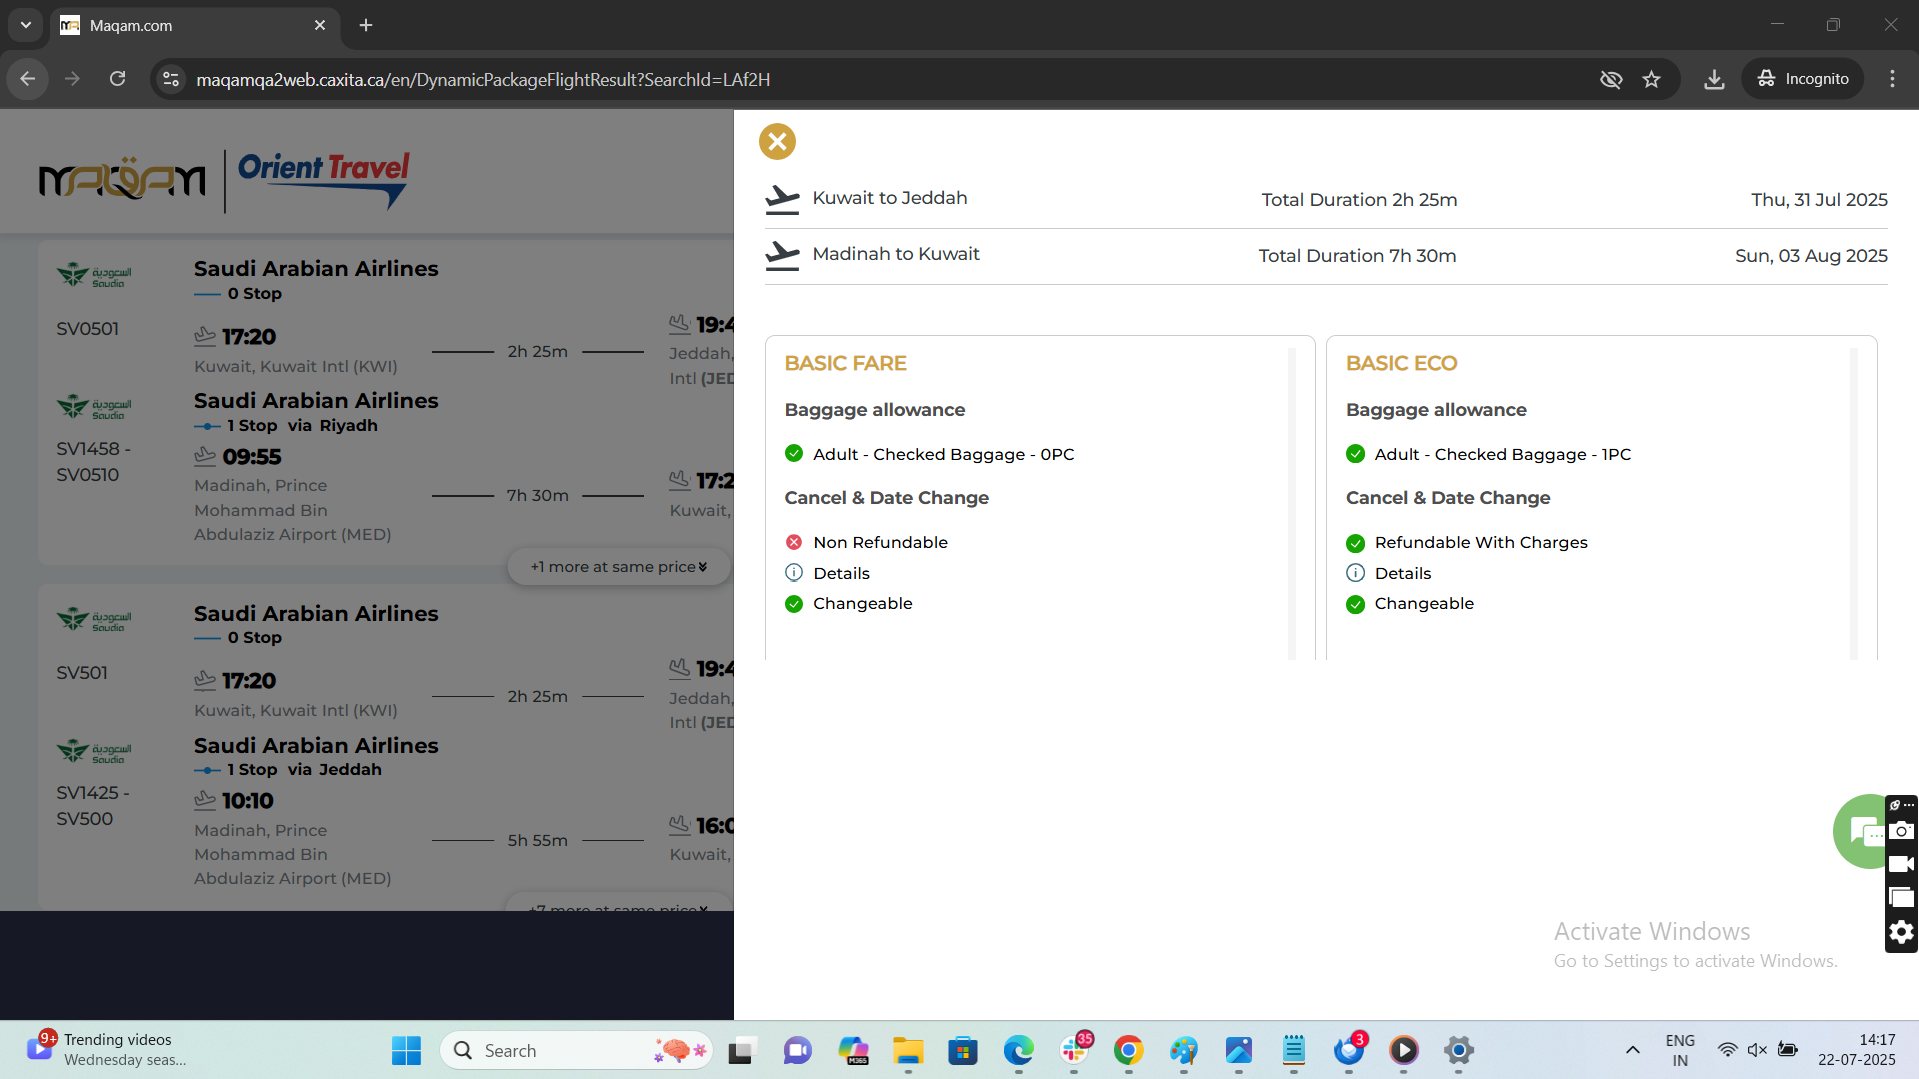Open Details info under Basic Eco

coord(1402,573)
